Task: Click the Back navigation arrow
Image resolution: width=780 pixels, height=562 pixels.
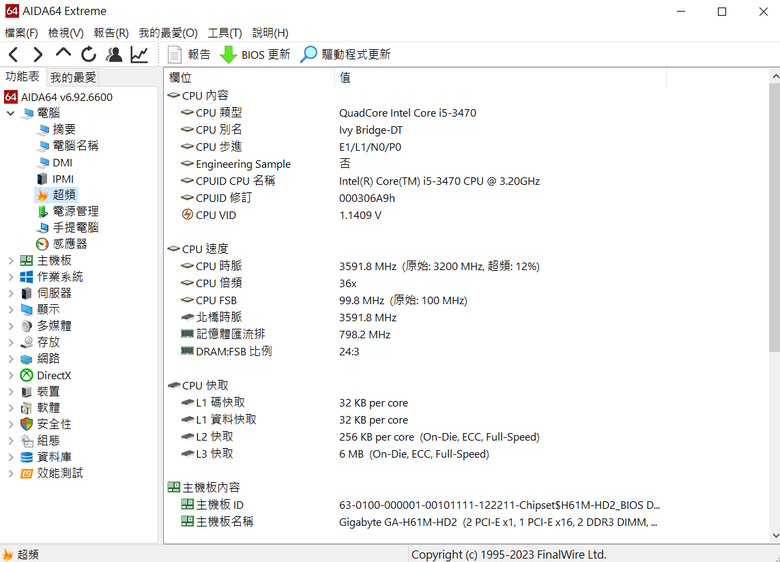Action: 13,54
